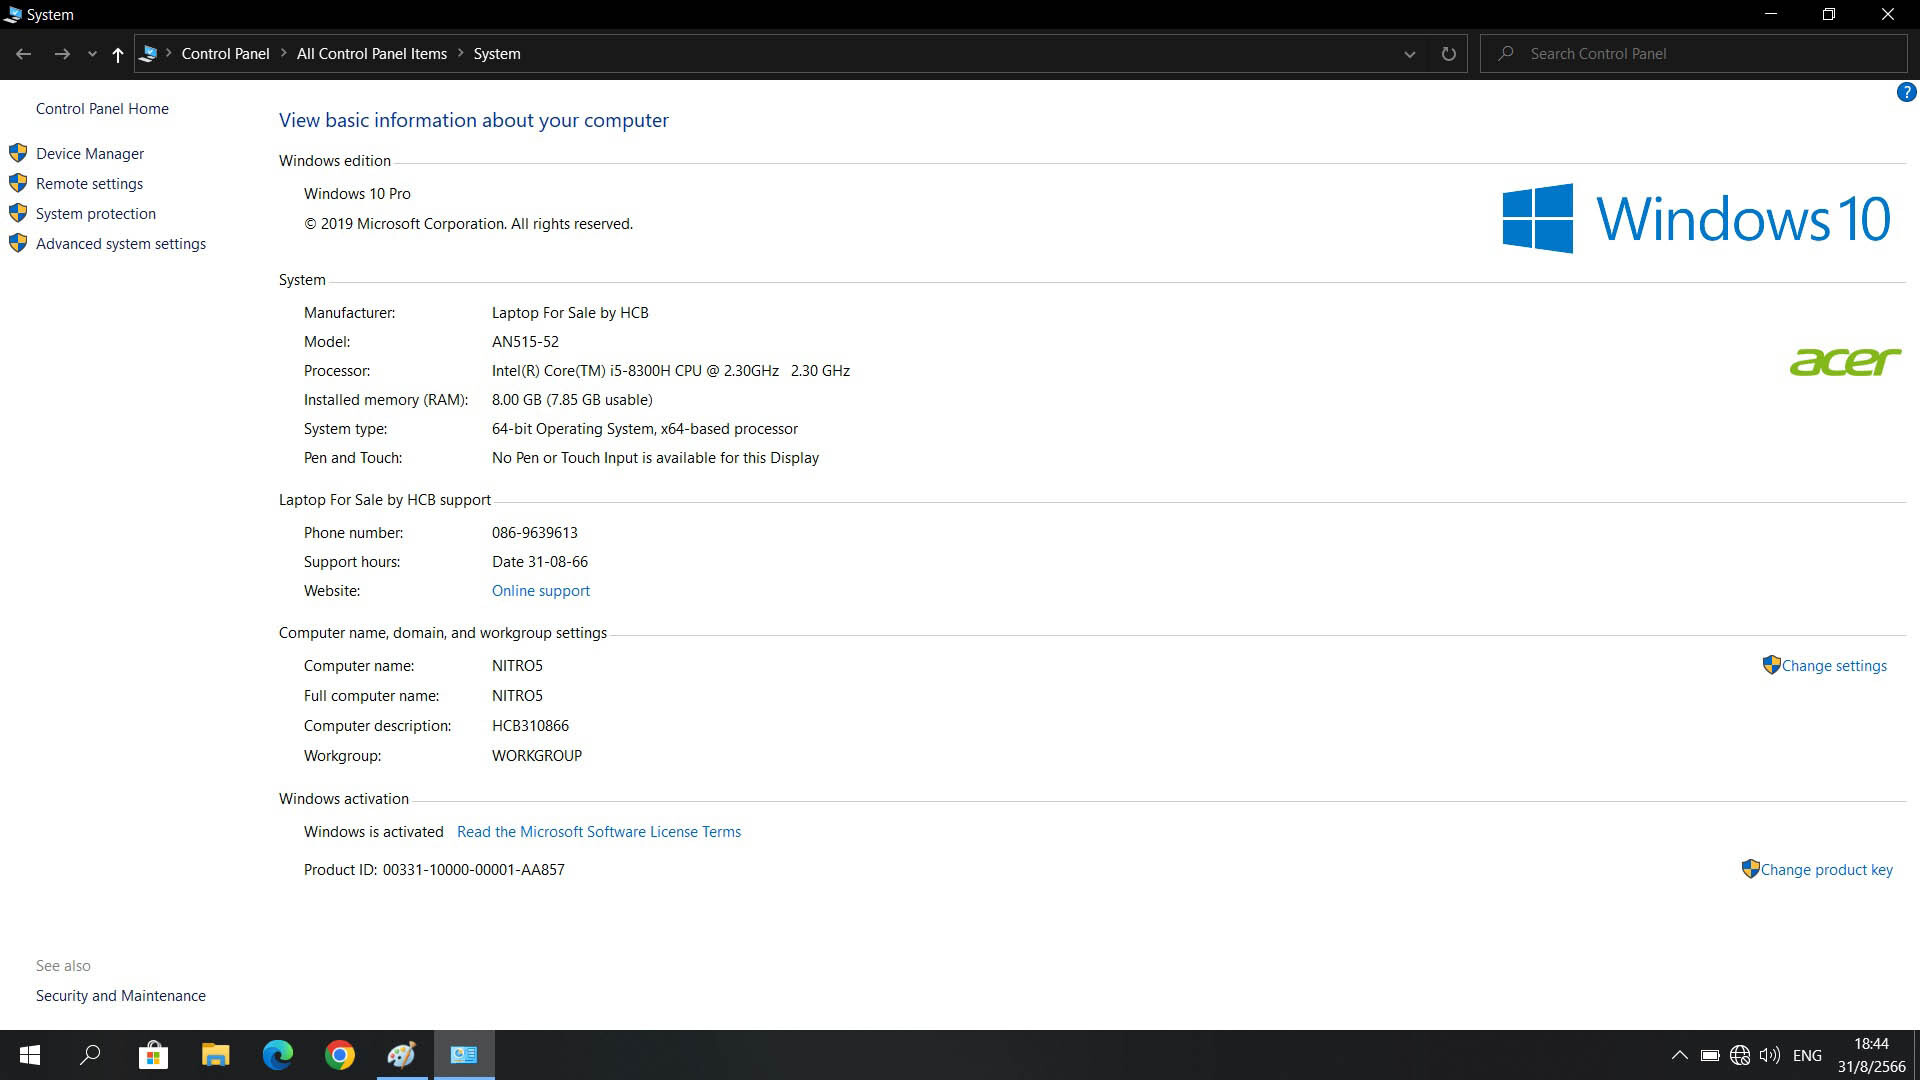The image size is (1920, 1080).
Task: Open the clock and calendar flyout
Action: (1871, 1055)
